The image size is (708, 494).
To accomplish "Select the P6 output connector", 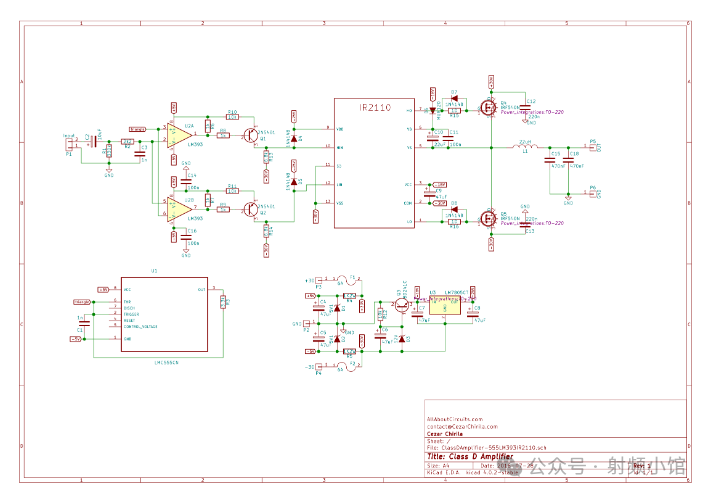I will point(590,192).
